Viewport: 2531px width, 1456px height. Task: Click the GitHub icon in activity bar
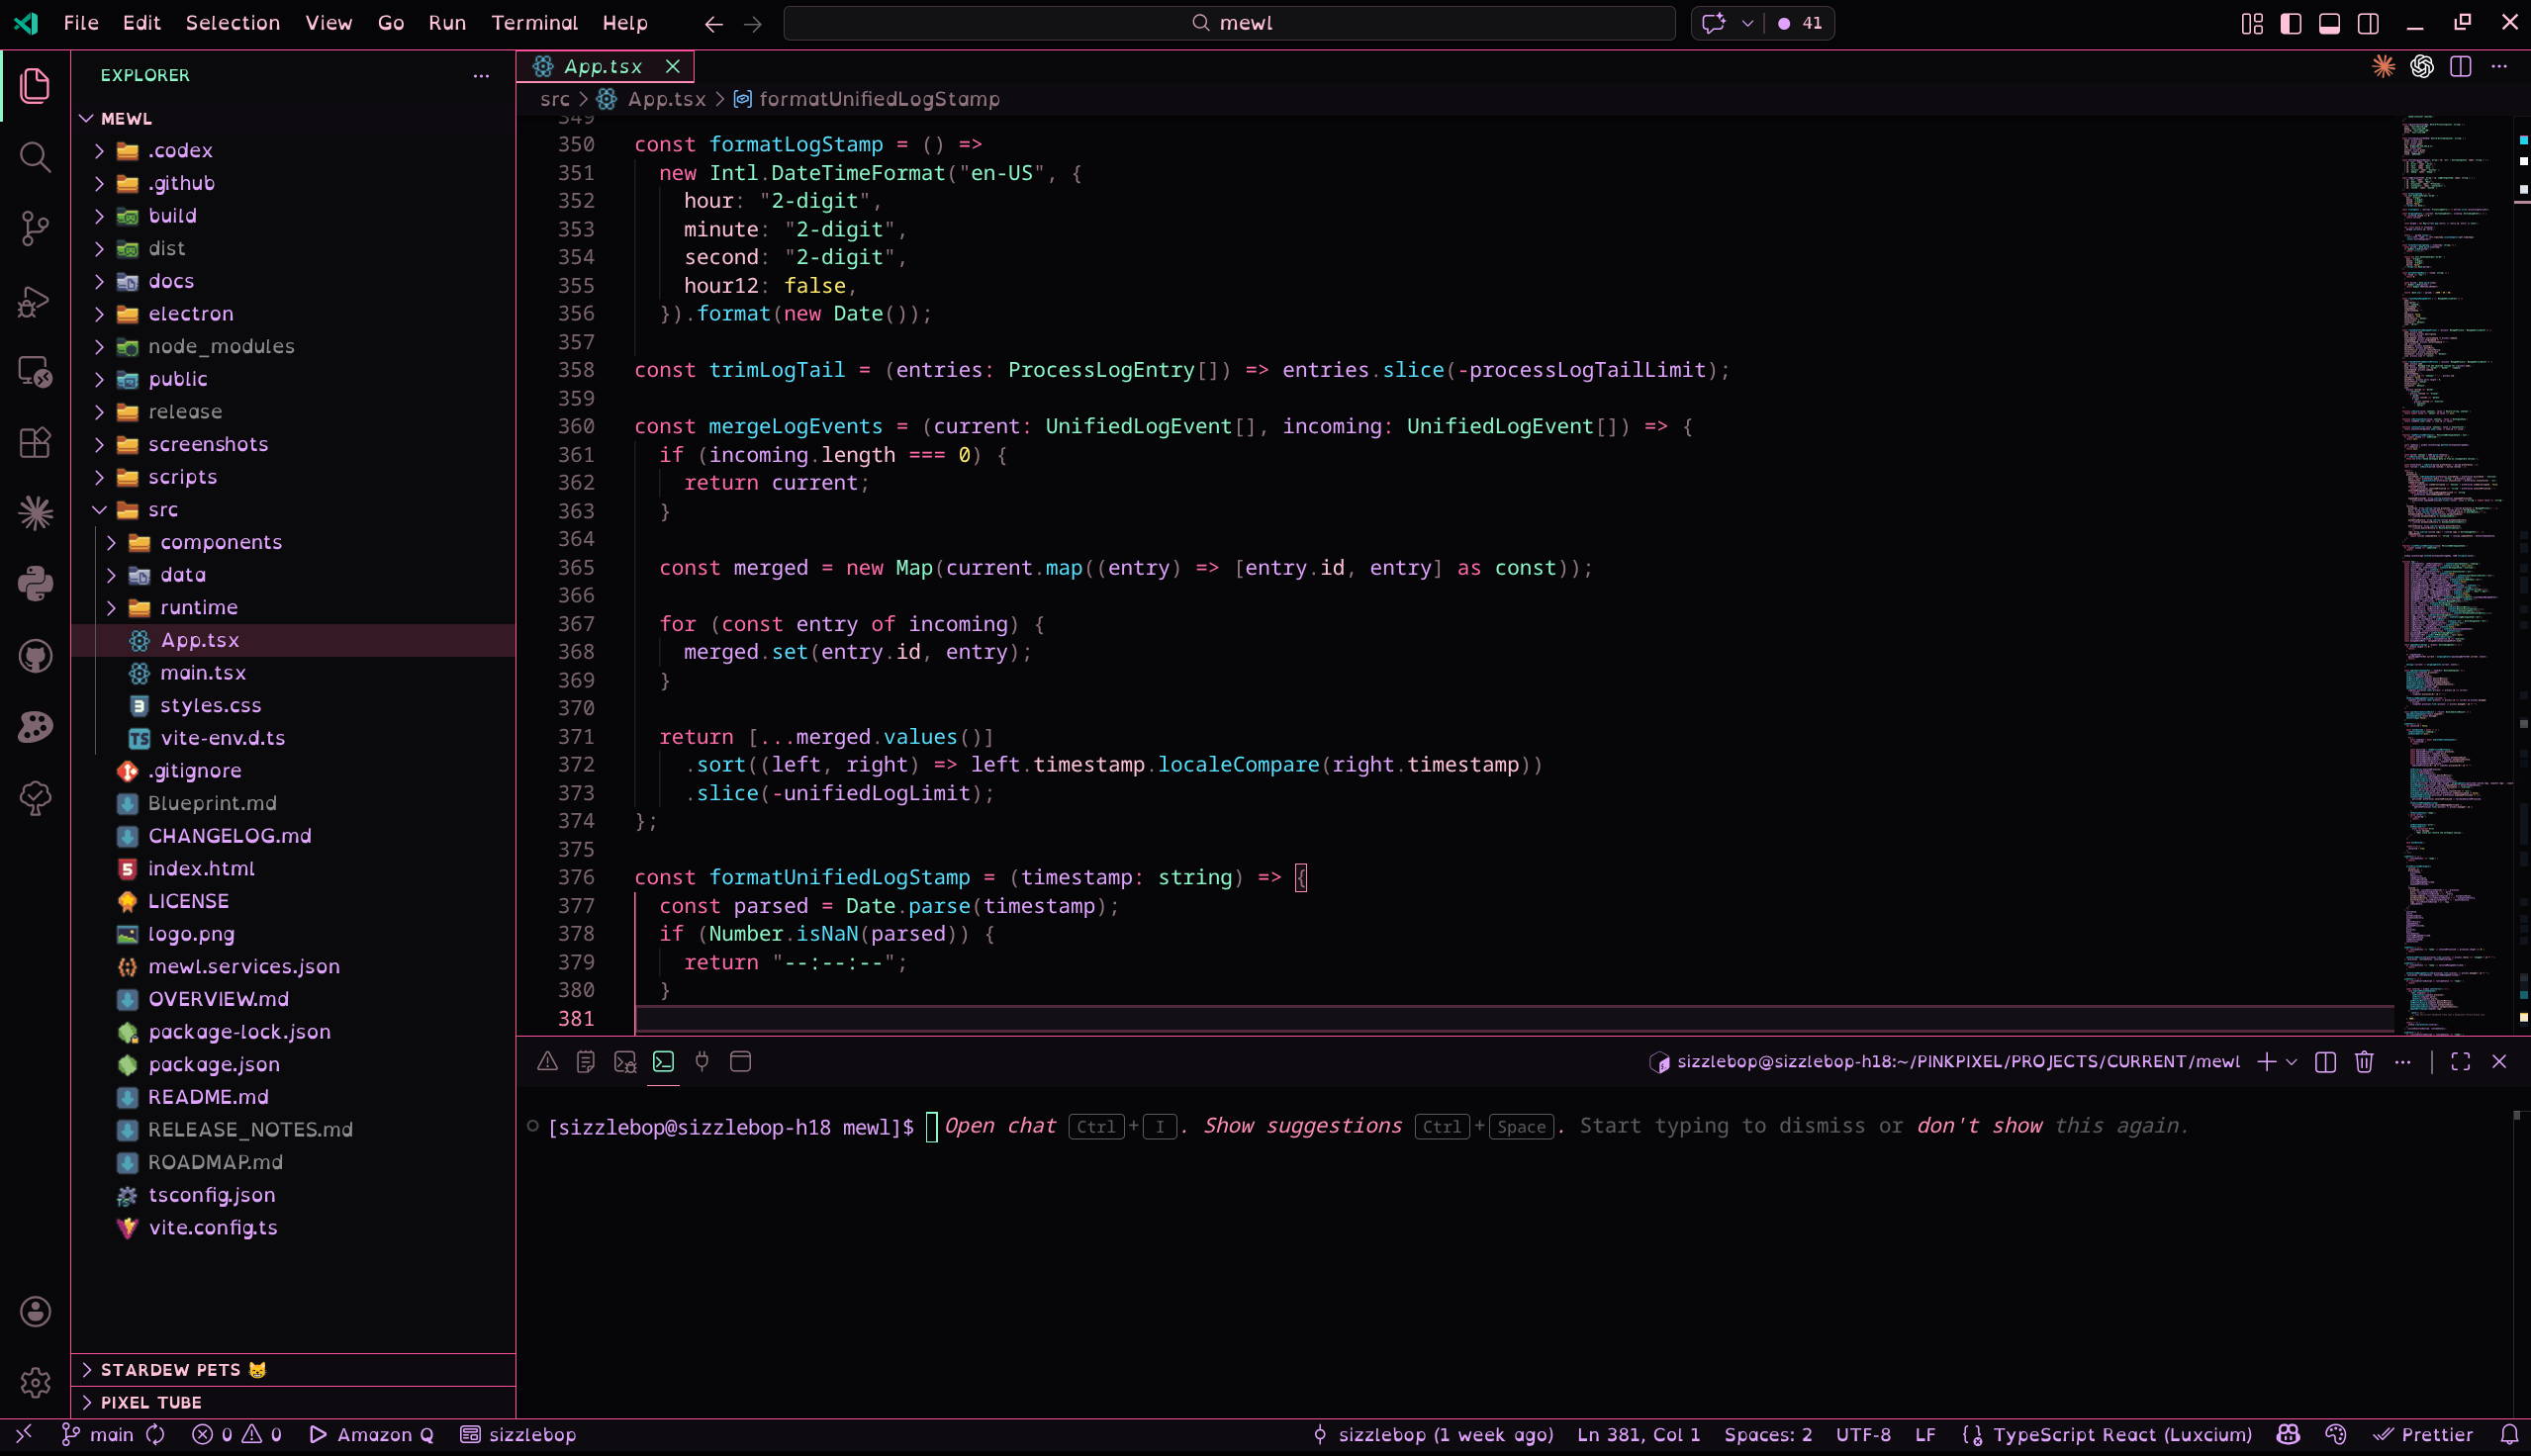[x=35, y=656]
